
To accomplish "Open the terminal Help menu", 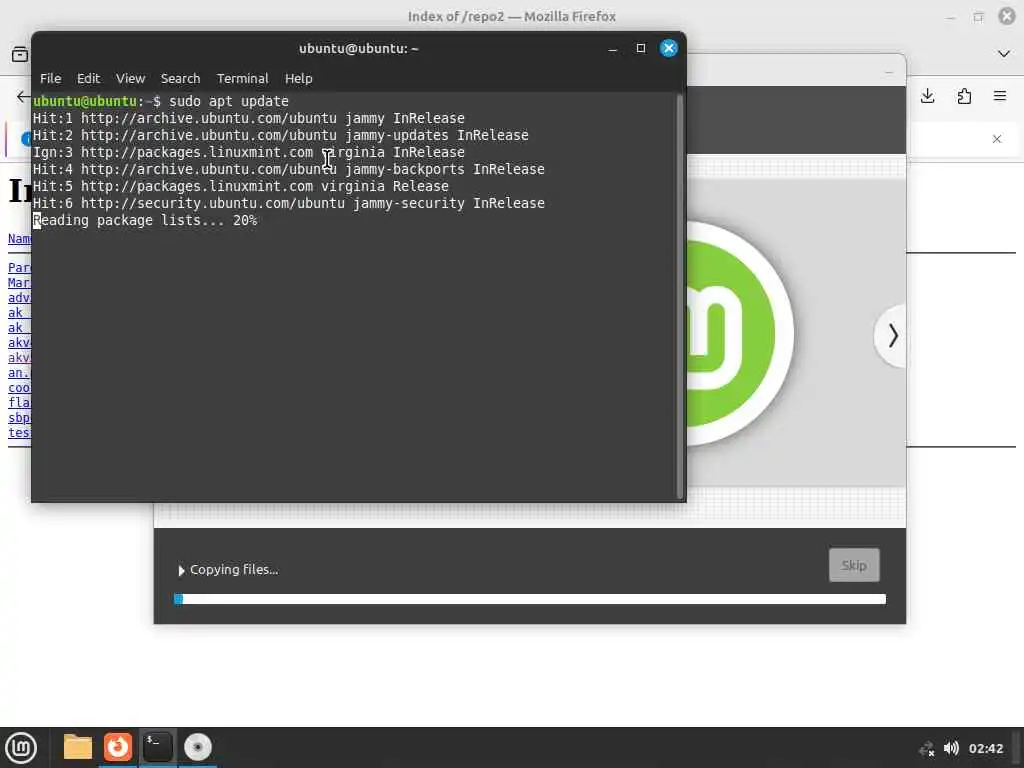I will (298, 78).
